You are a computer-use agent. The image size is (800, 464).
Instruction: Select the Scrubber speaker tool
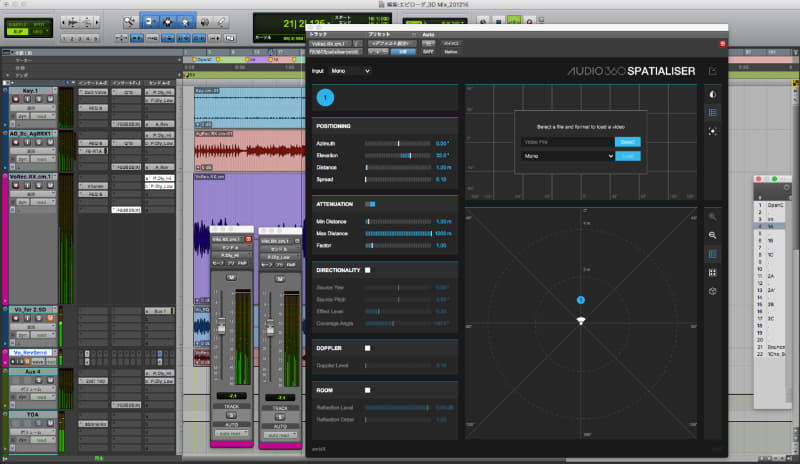pos(205,21)
